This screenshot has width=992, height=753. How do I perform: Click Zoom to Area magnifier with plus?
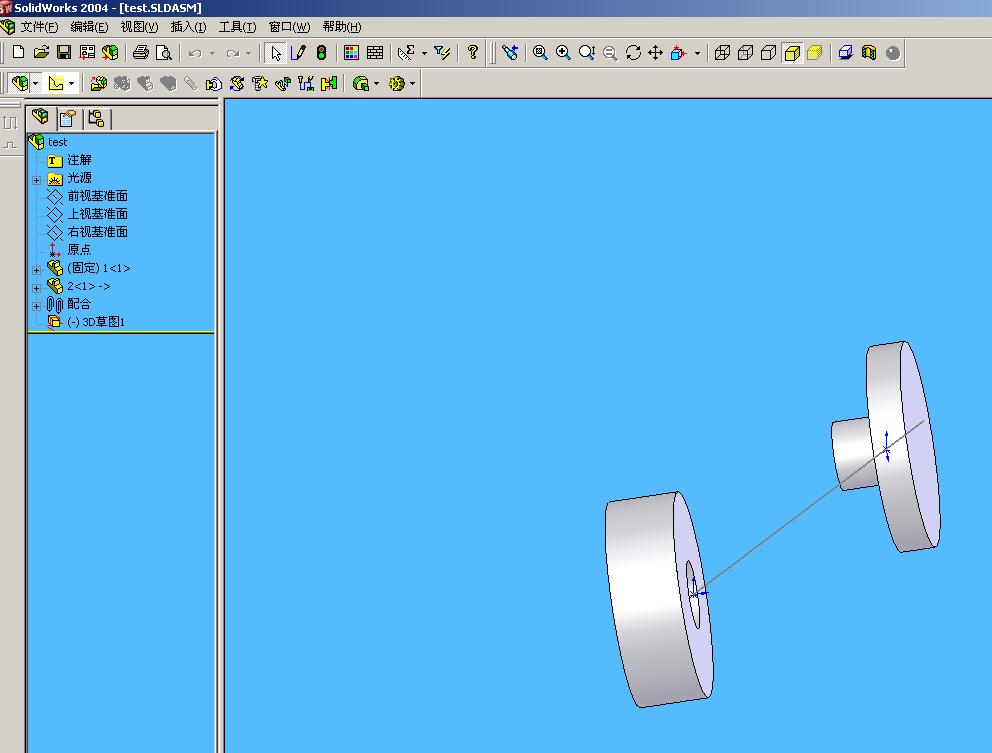point(563,53)
